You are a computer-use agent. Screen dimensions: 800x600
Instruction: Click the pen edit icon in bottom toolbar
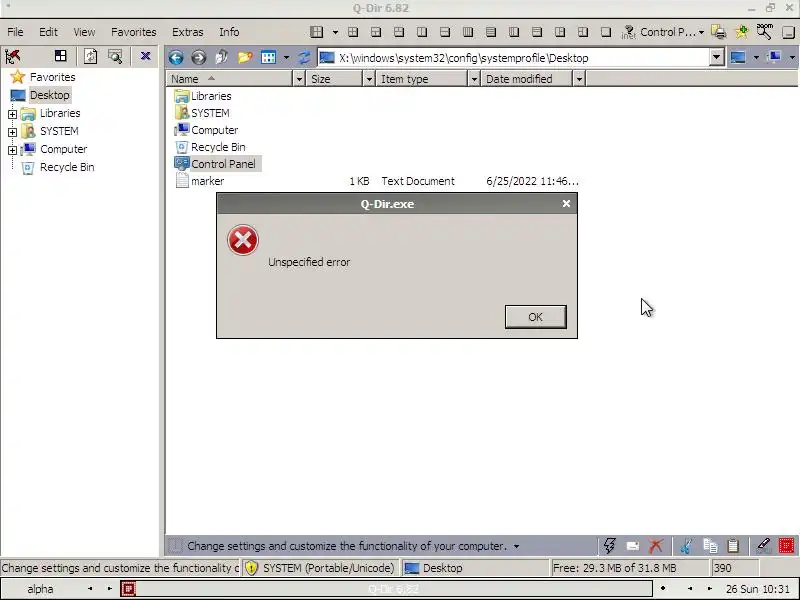[763, 546]
